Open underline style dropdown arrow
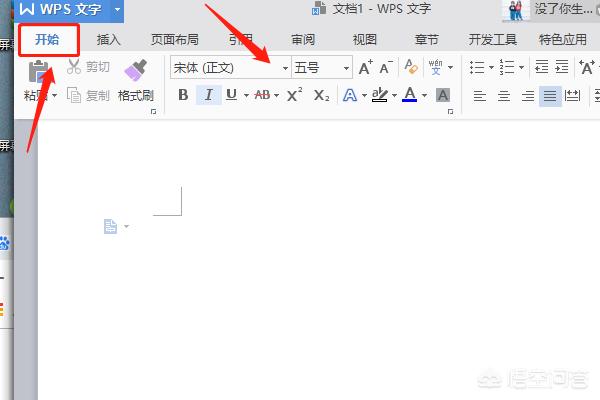This screenshot has height=400, width=600. 246,95
